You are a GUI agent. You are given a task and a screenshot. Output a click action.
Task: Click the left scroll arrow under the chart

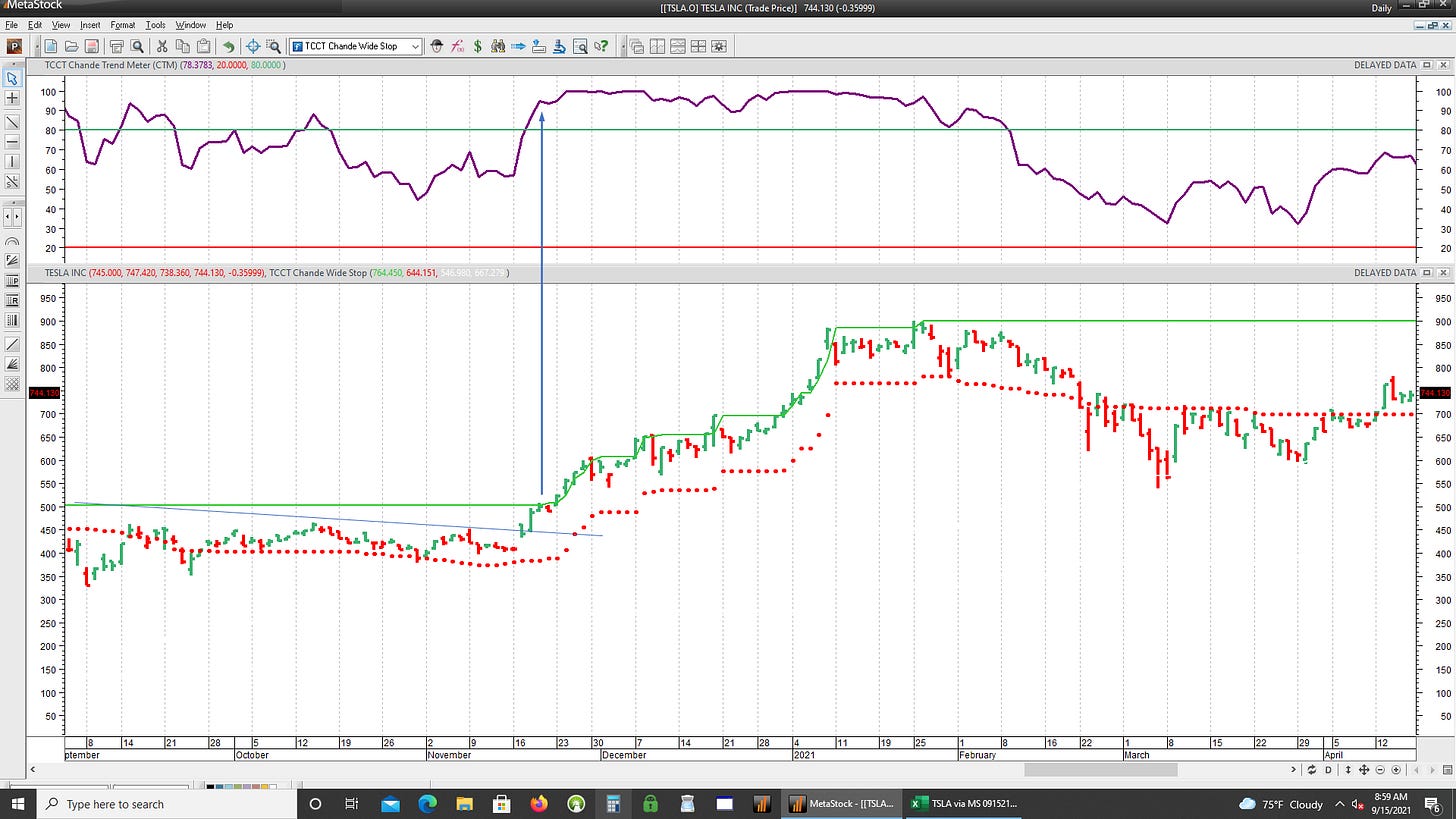point(34,770)
